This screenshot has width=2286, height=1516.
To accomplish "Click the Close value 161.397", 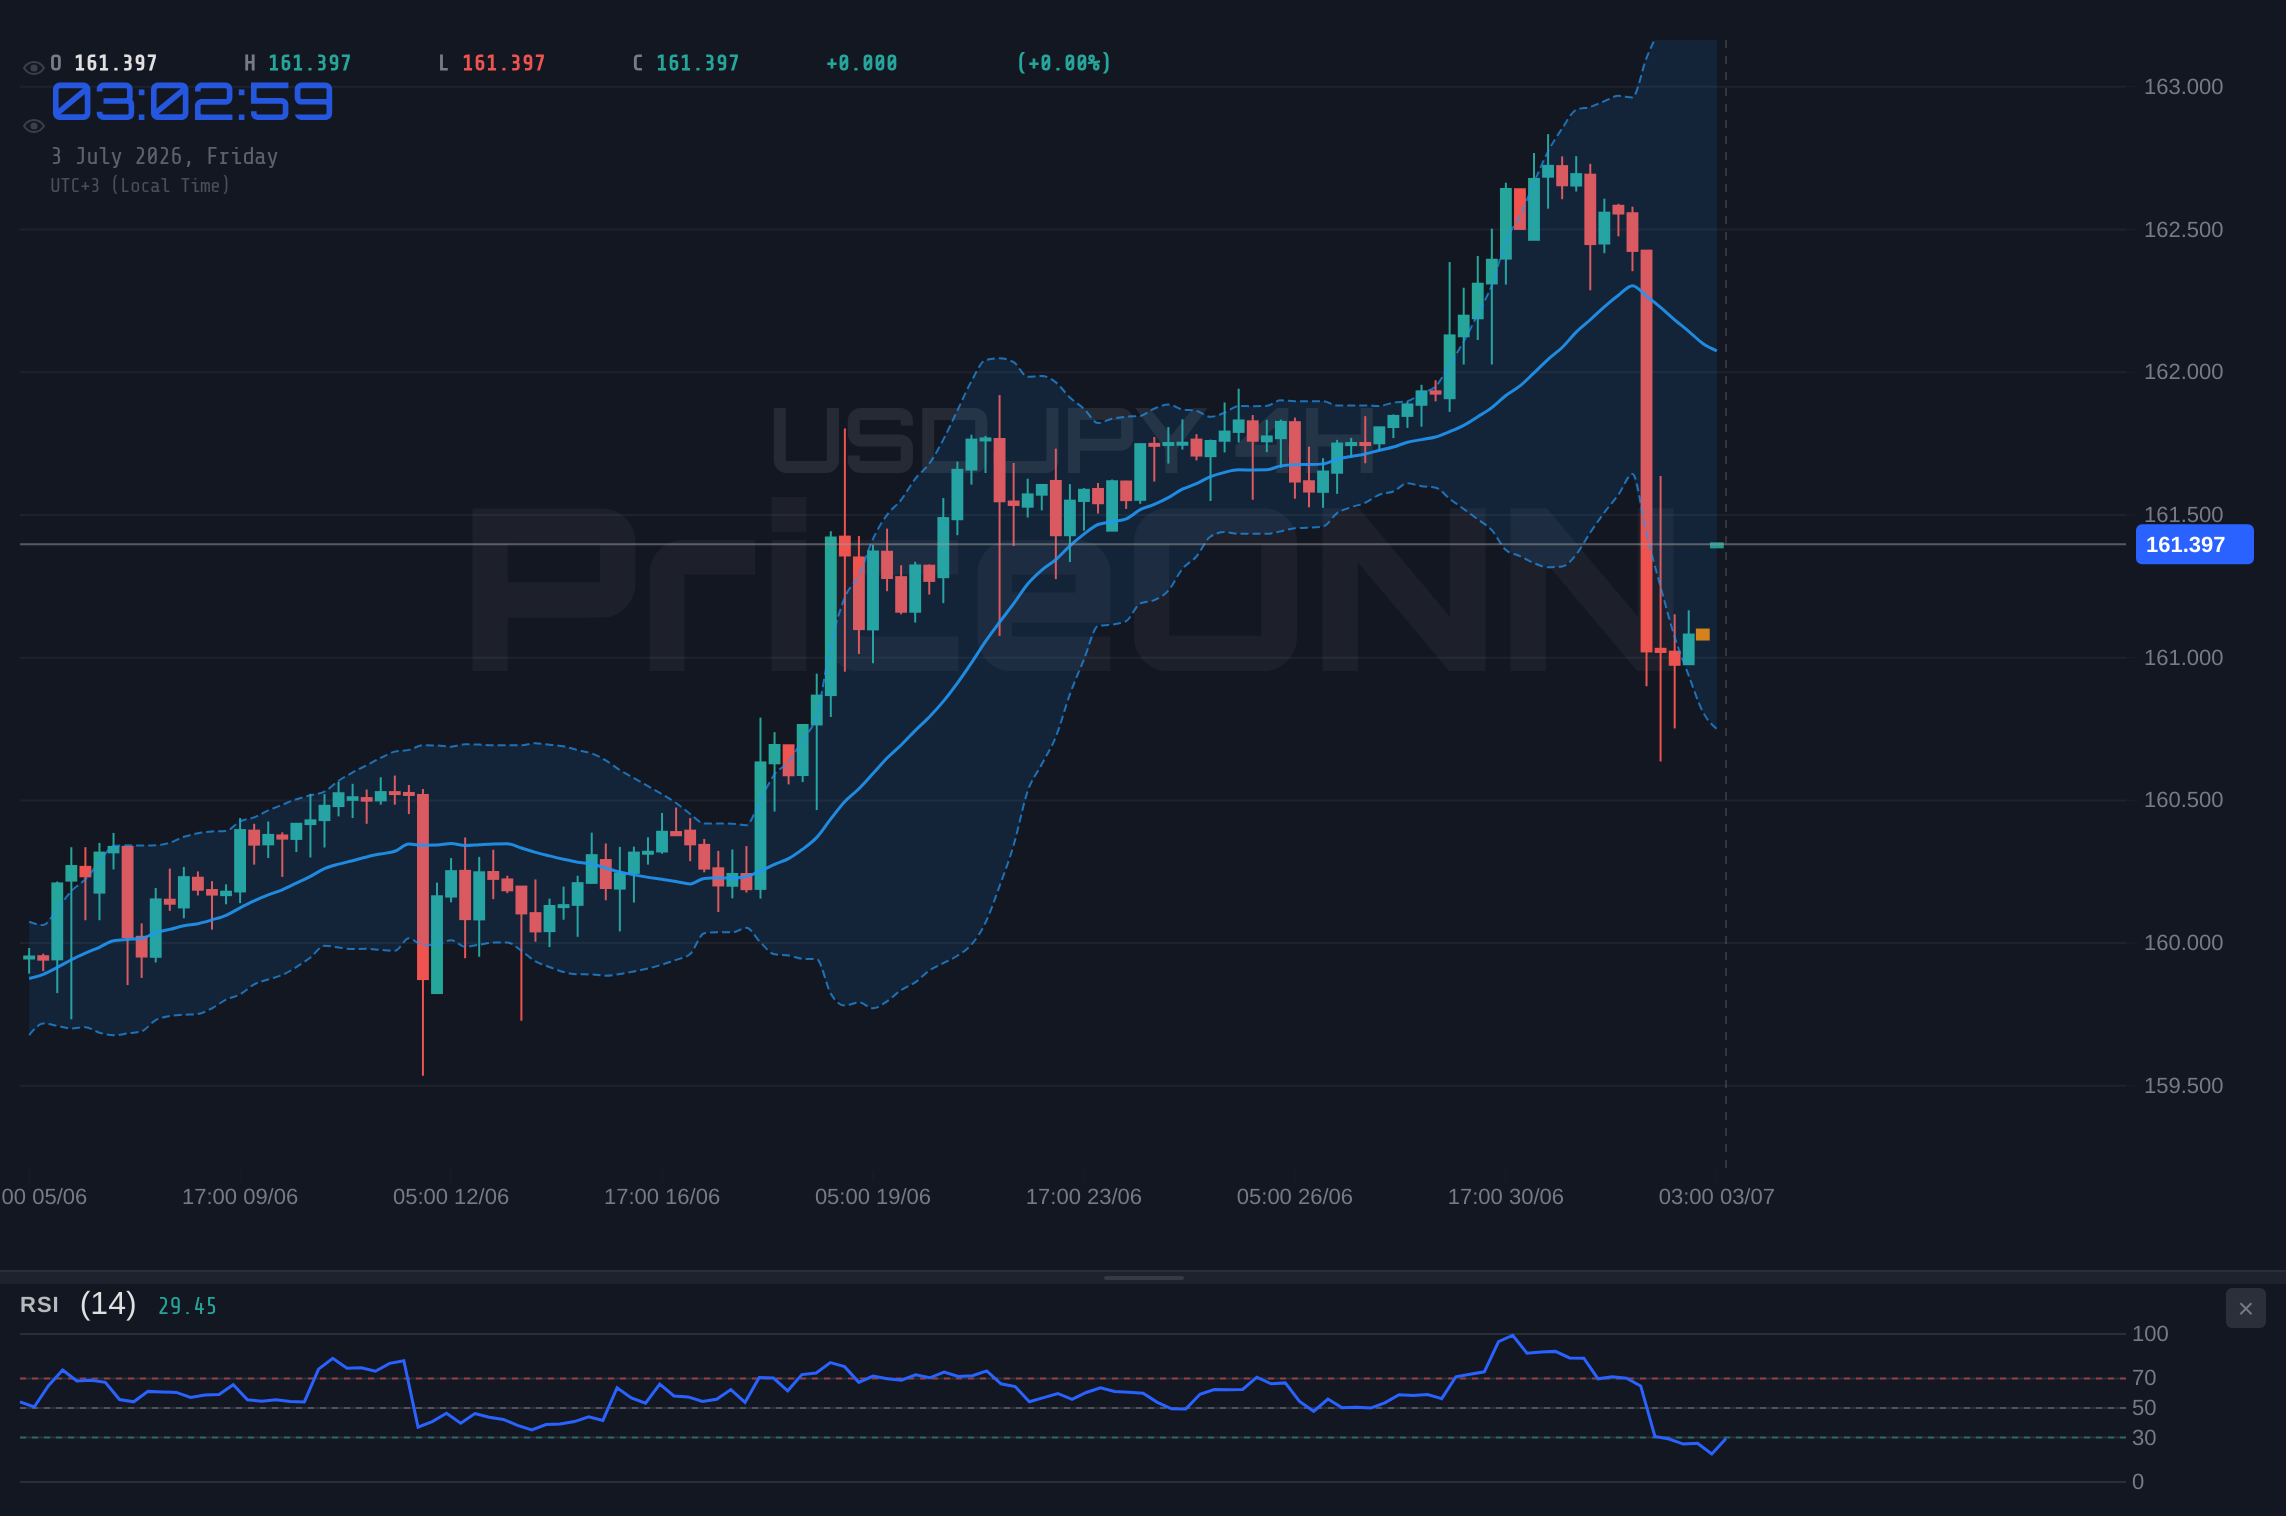I will click(x=697, y=63).
